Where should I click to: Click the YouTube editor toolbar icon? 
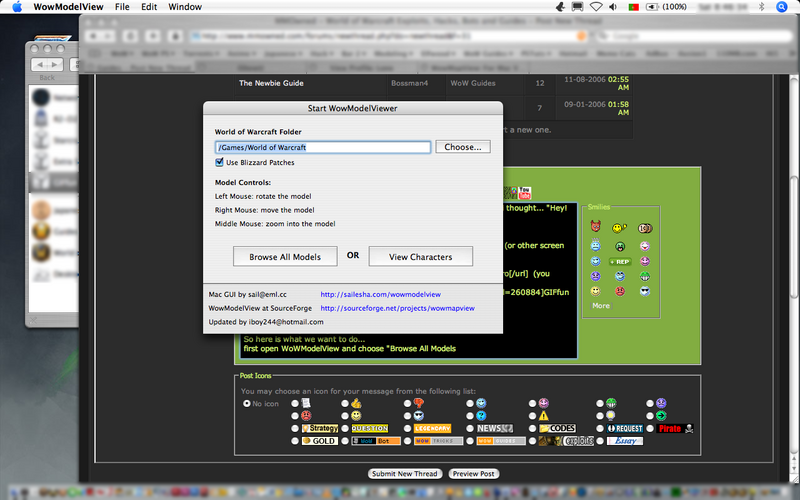[524, 192]
